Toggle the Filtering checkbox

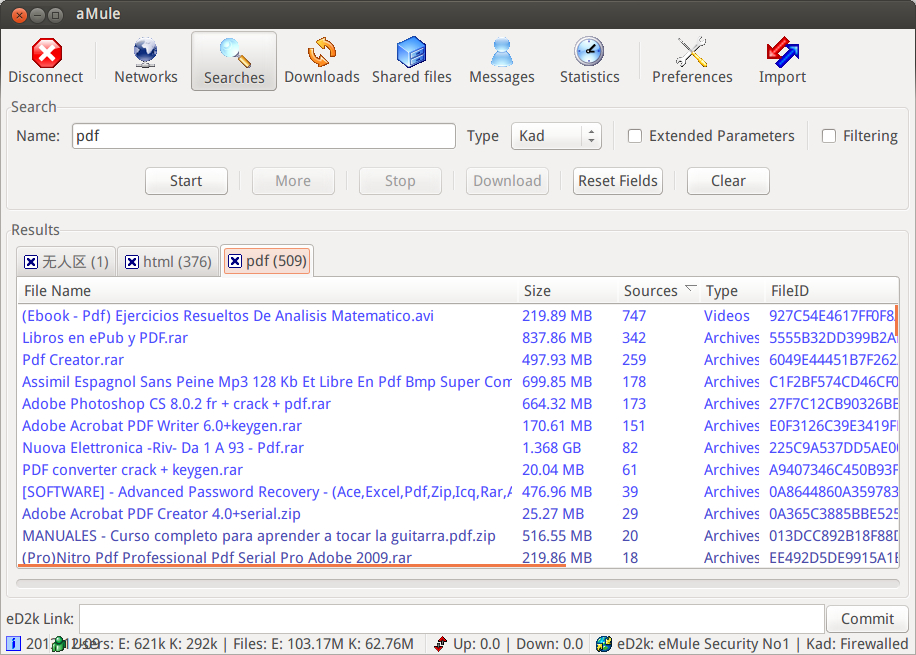click(x=828, y=136)
